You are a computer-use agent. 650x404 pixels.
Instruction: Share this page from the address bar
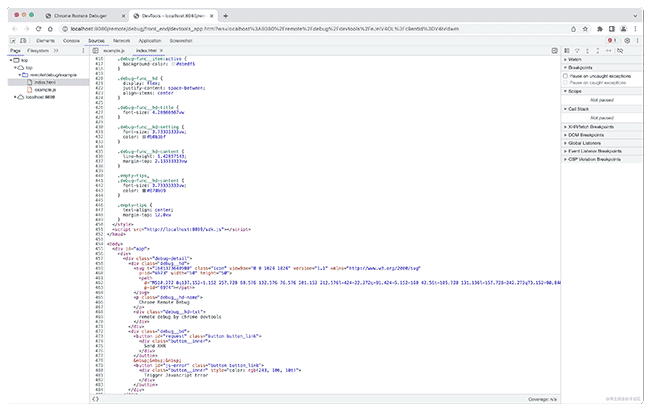(573, 29)
